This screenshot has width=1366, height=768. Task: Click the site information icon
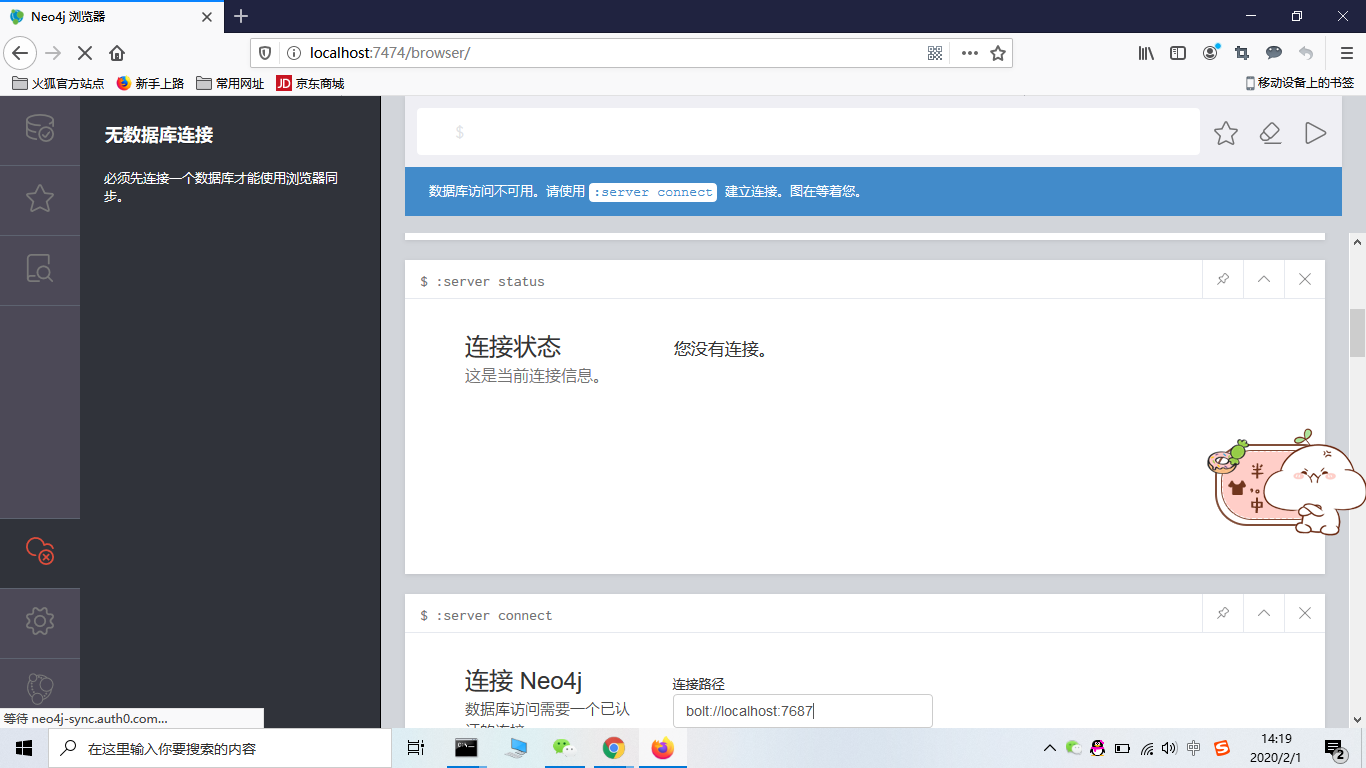point(294,53)
